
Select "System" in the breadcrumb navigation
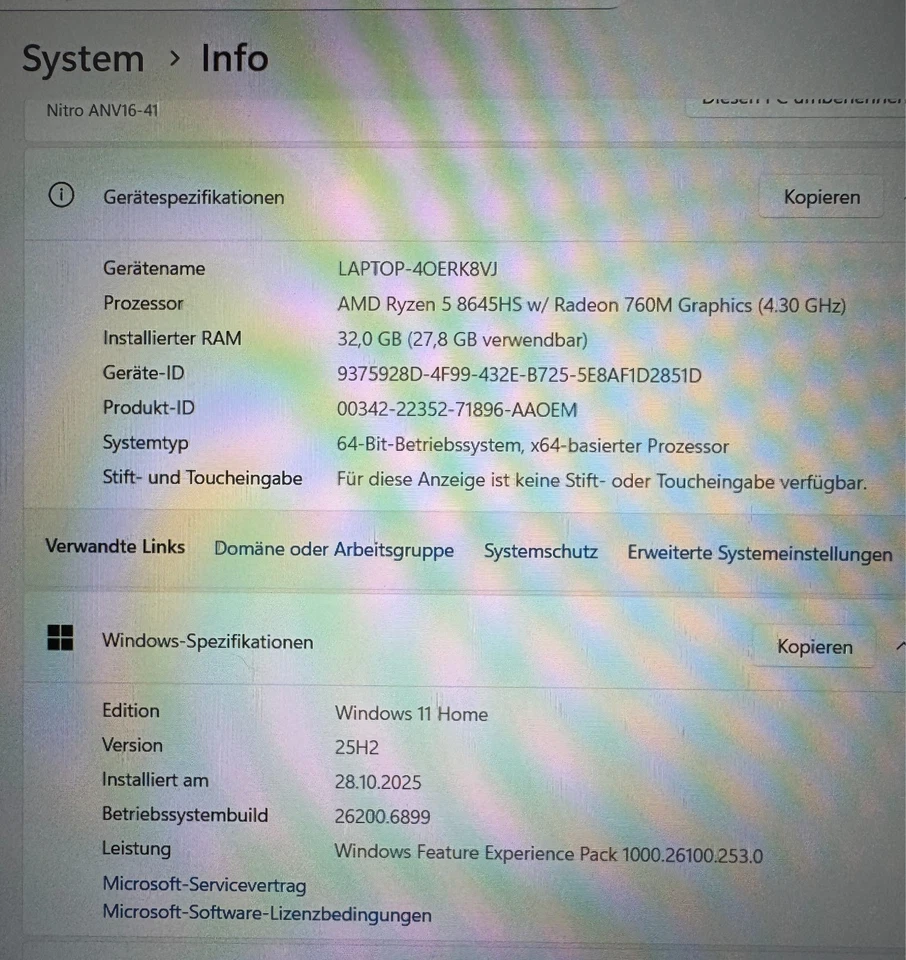(x=83, y=59)
